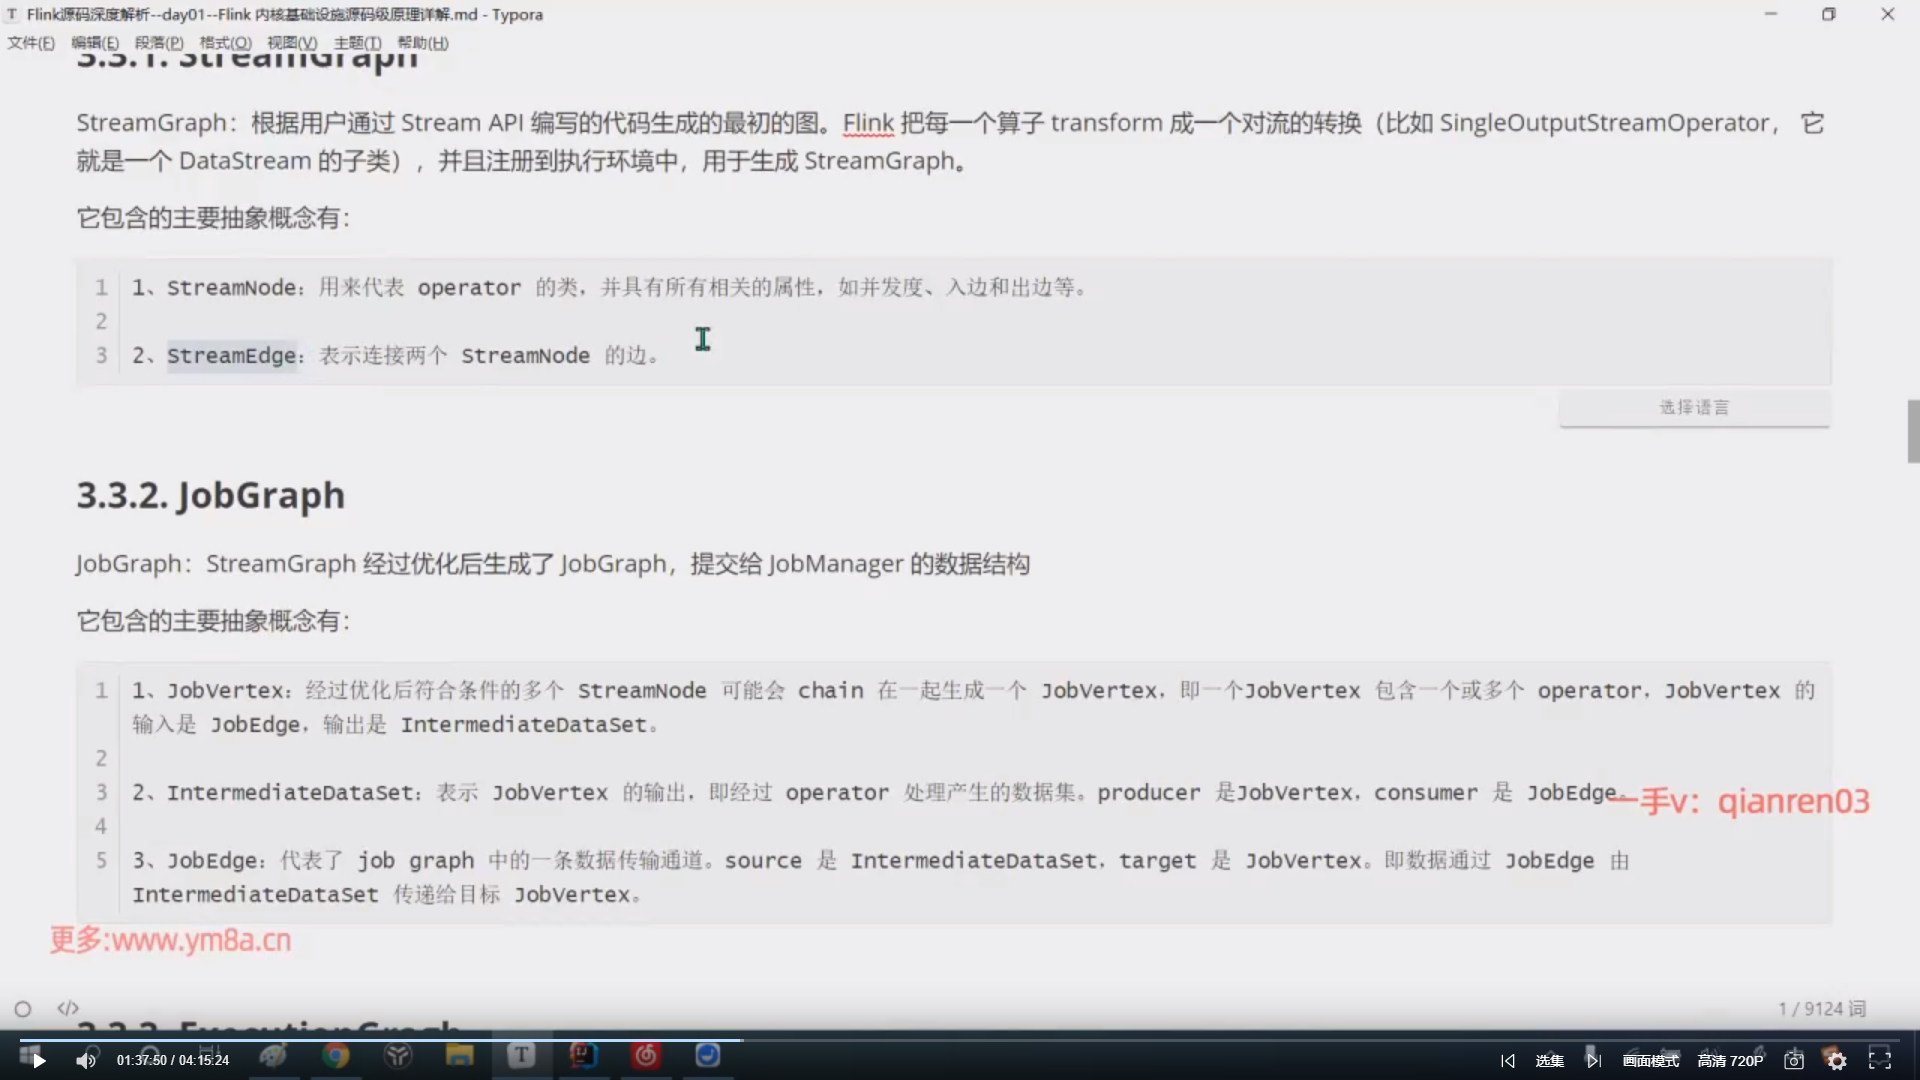Viewport: 1920px width, 1080px height.
Task: Open the 选集 episode list
Action: tap(1549, 1061)
